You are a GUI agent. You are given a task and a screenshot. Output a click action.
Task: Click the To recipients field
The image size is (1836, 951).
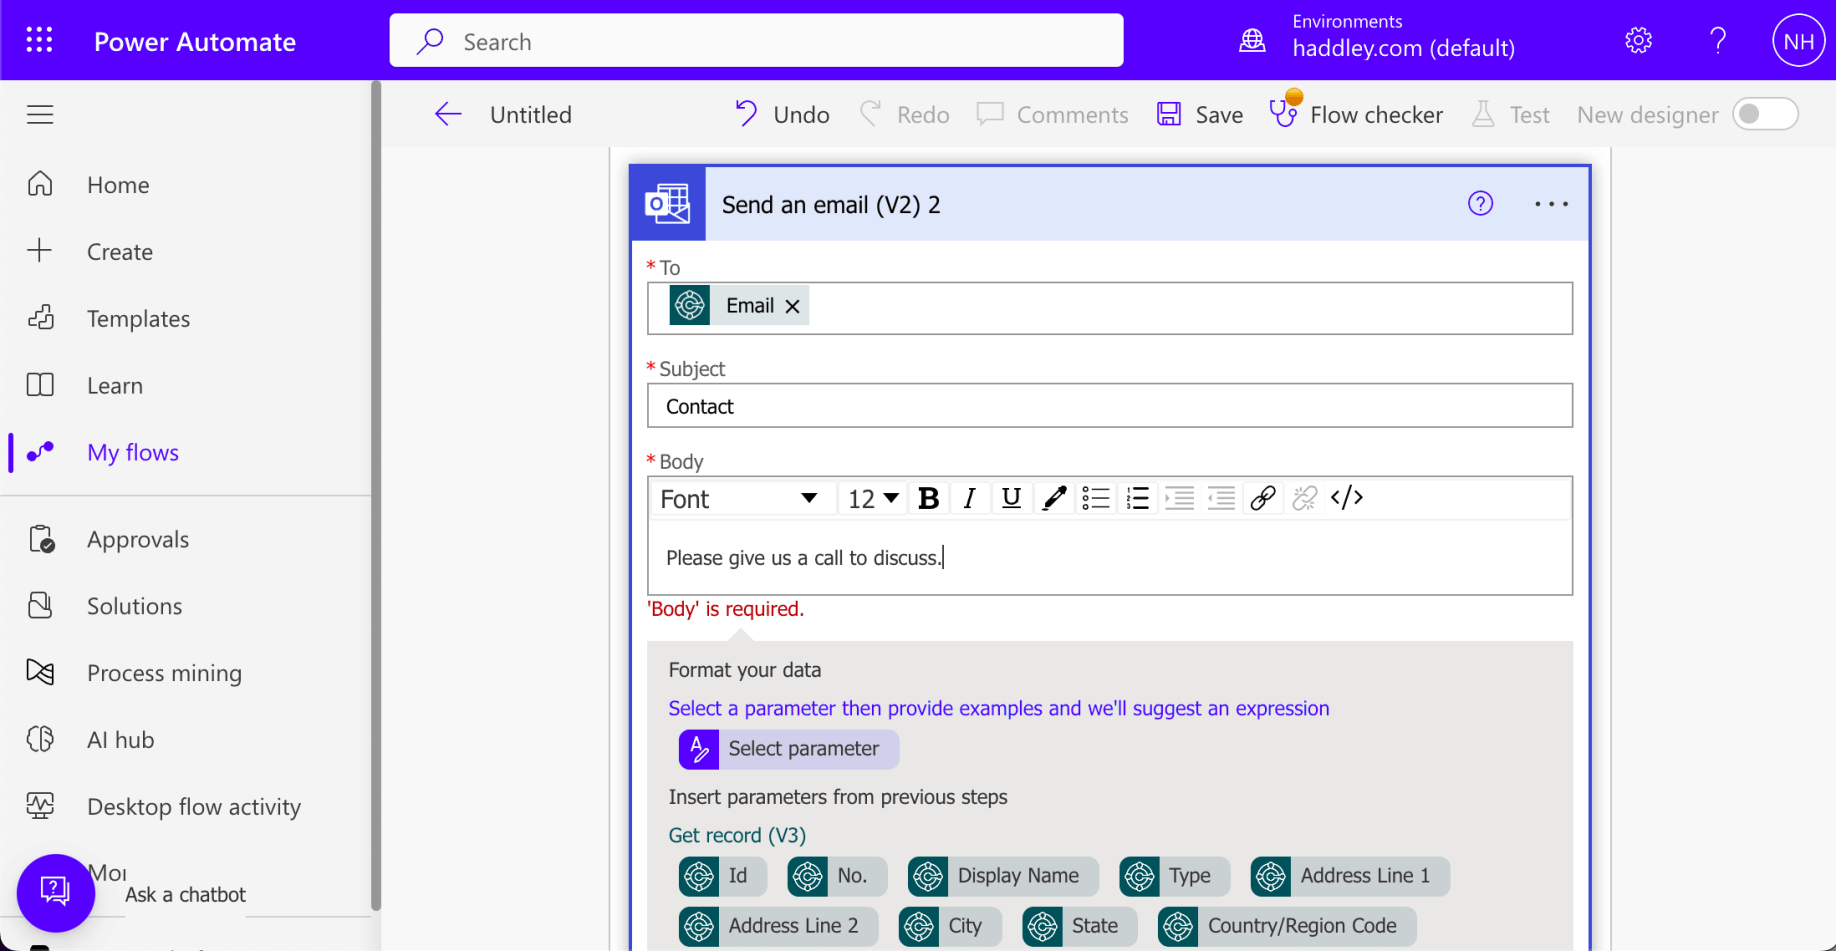click(1110, 308)
